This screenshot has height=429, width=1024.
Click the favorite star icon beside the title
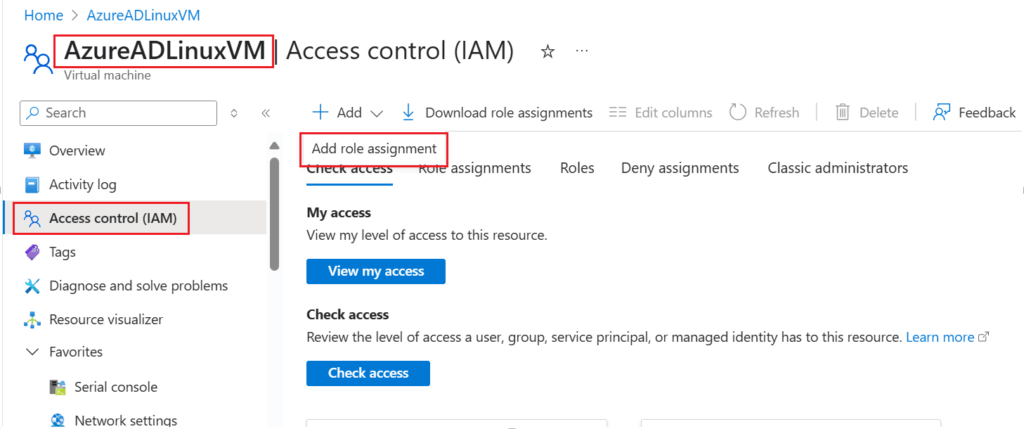tap(548, 52)
